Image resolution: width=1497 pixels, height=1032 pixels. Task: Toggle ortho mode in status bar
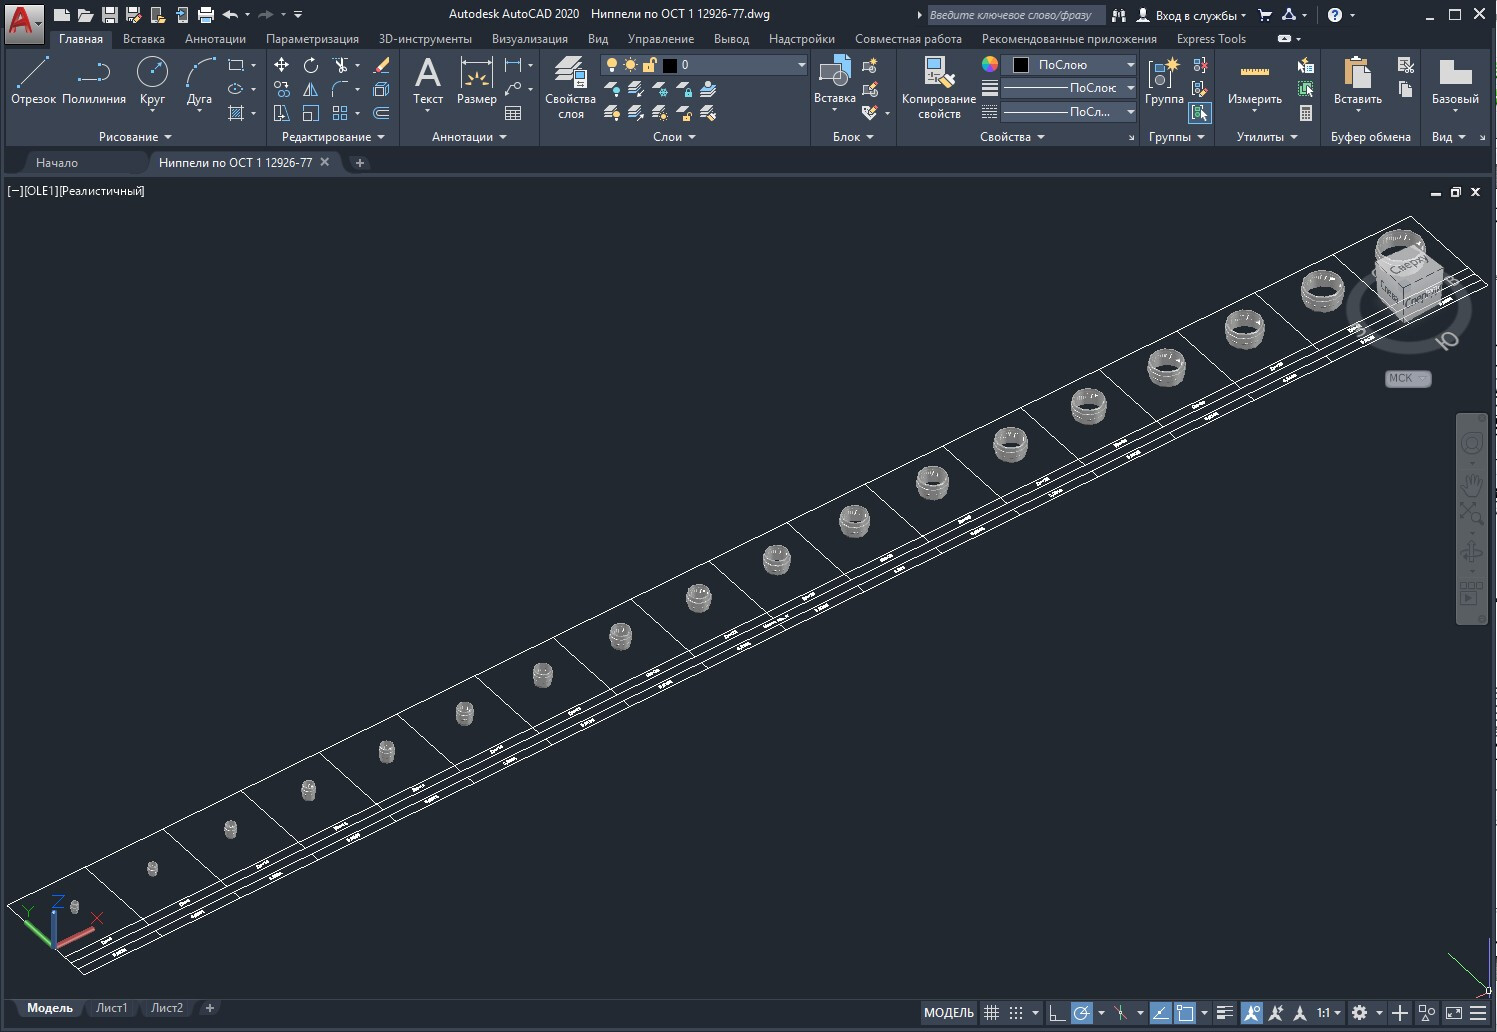pos(1057,1013)
